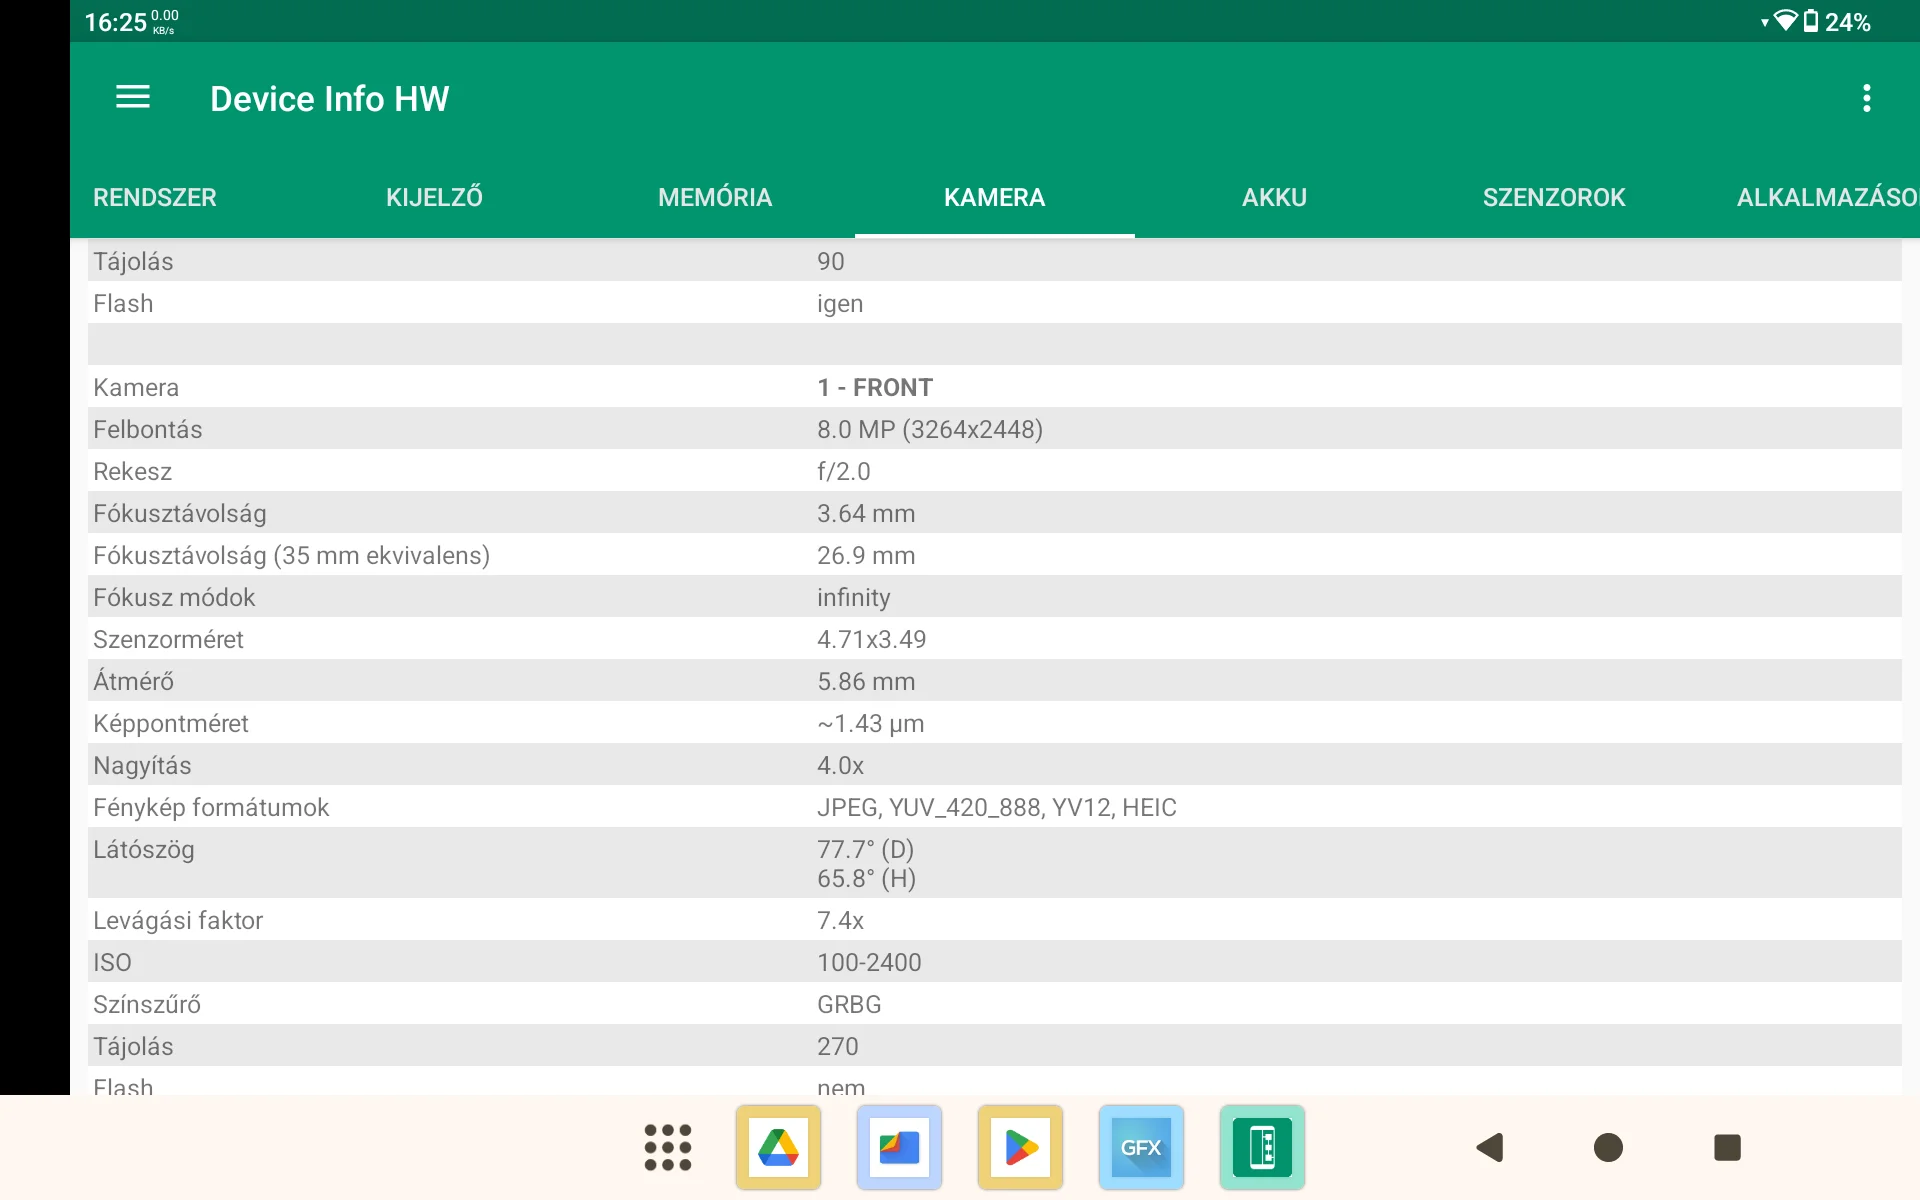This screenshot has height=1200, width=1920.
Task: Switch to the RENDSZER tab
Action: click(155, 197)
